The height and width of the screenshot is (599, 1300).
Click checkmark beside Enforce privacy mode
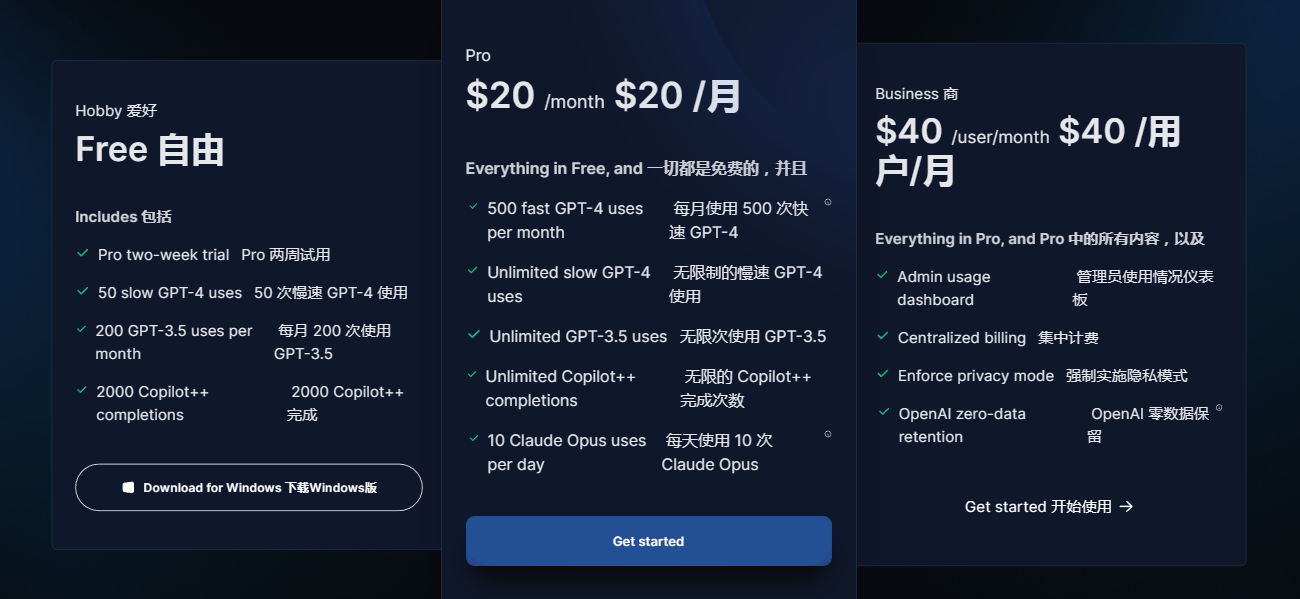[x=883, y=375]
